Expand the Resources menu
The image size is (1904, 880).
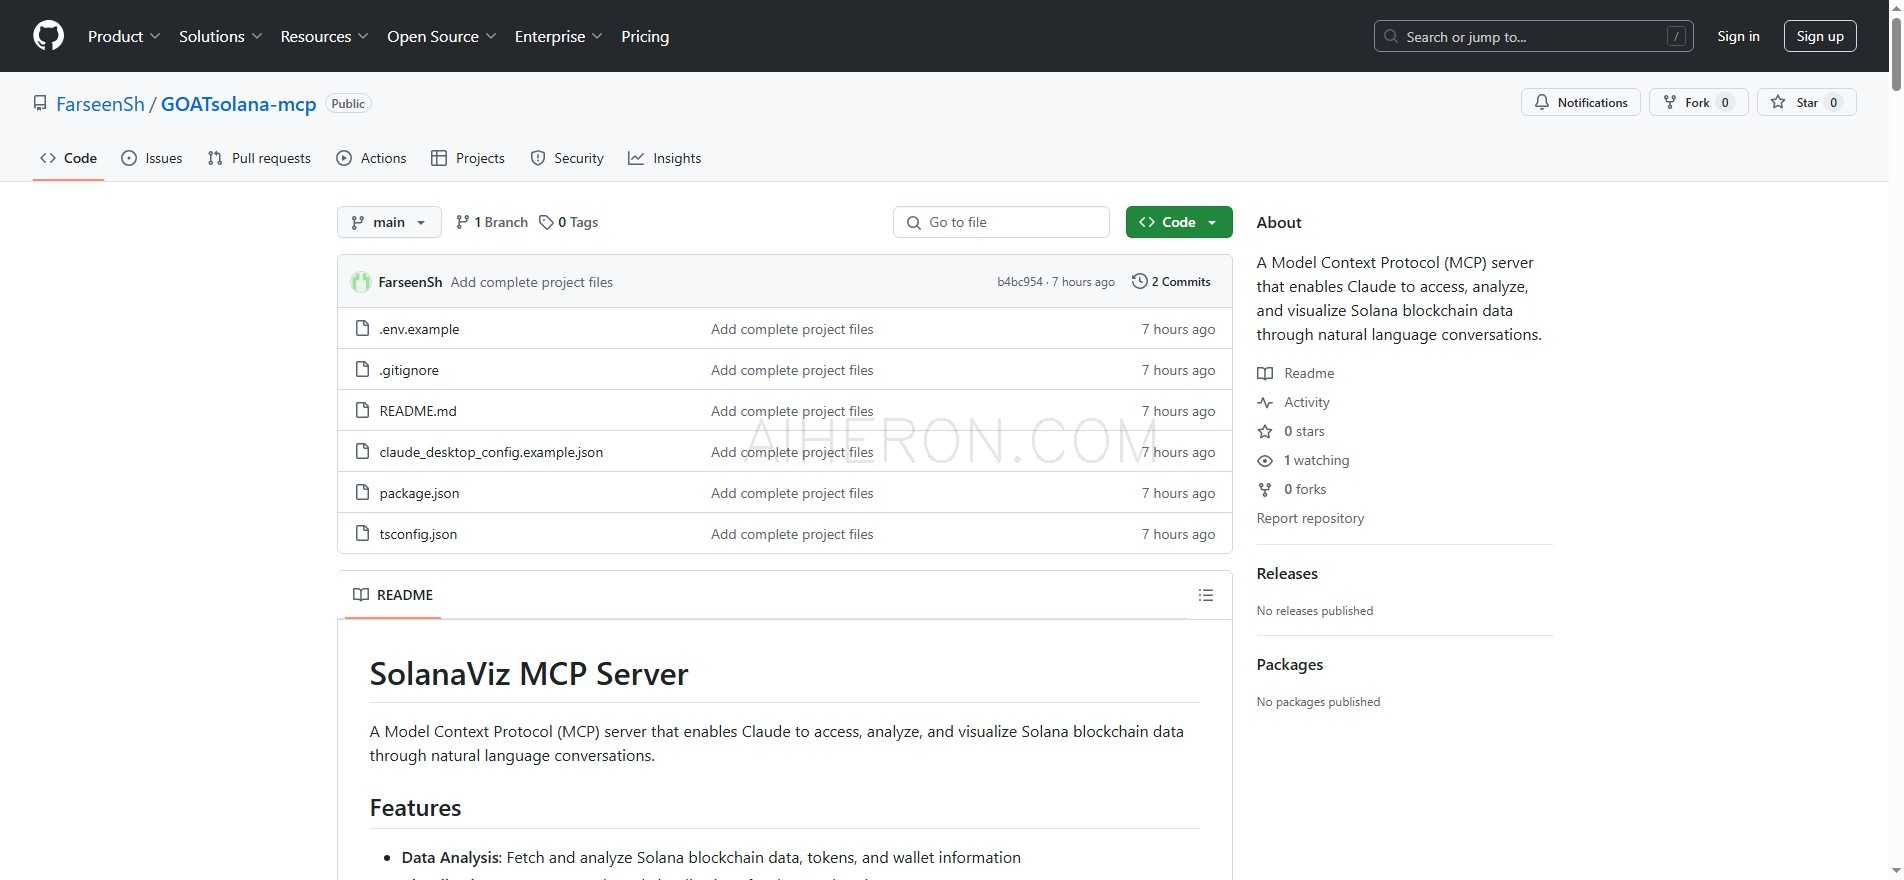click(325, 36)
